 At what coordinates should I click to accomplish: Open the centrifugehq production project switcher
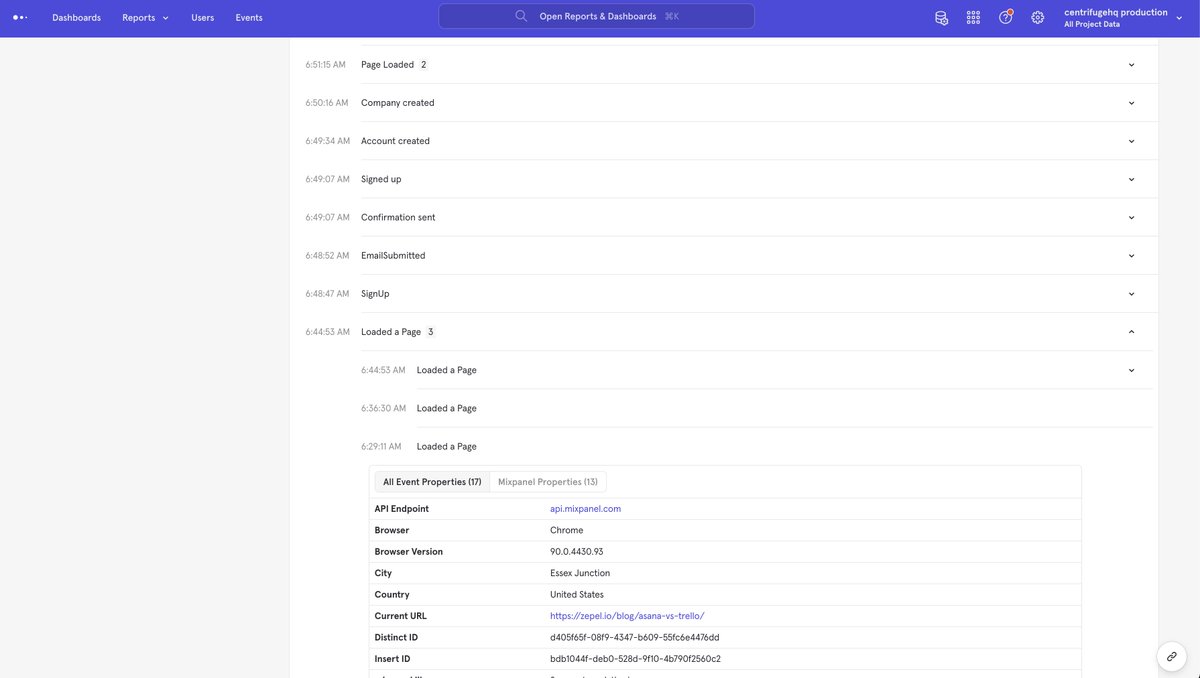[1122, 18]
